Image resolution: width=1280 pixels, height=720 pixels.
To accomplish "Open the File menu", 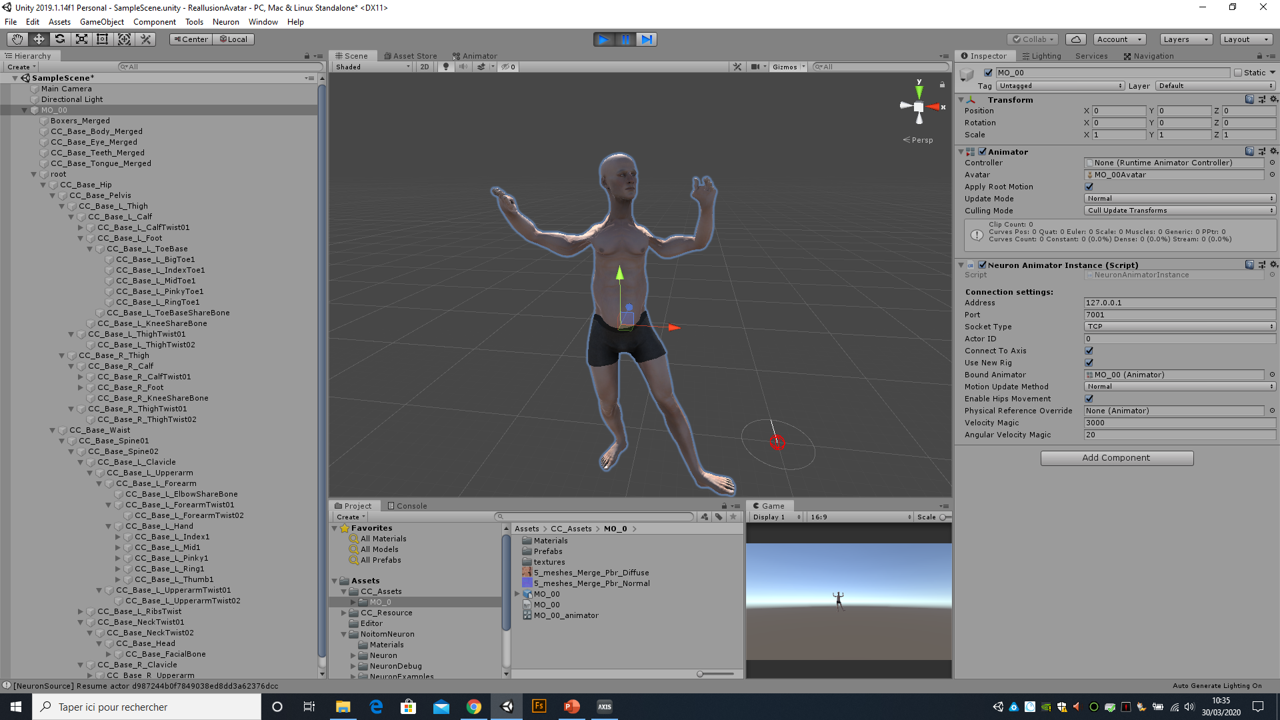I will pyautogui.click(x=10, y=22).
